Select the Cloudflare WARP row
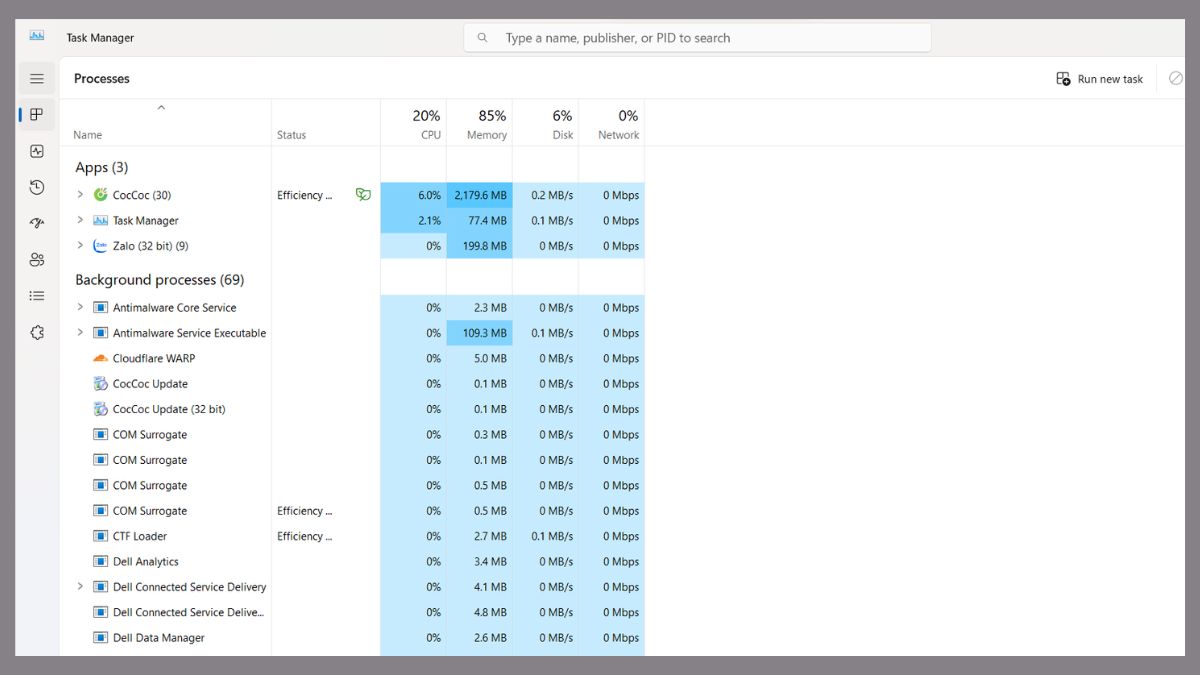Viewport: 1200px width, 675px height. pos(352,358)
